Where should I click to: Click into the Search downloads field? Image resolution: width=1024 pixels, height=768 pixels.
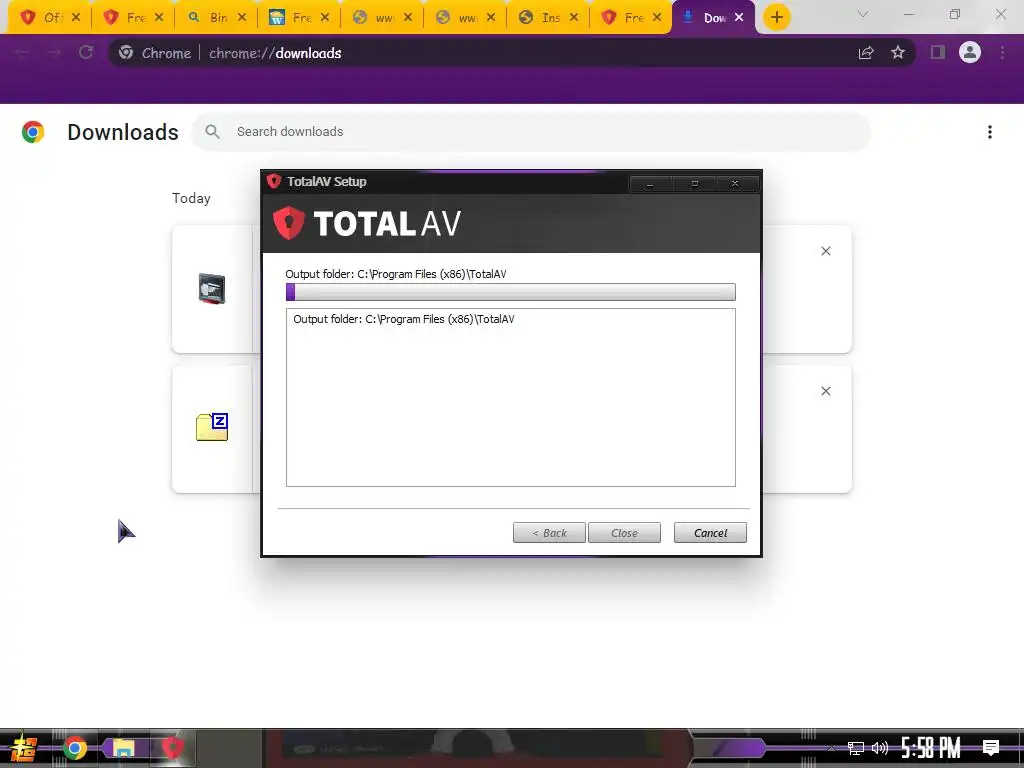(x=531, y=132)
